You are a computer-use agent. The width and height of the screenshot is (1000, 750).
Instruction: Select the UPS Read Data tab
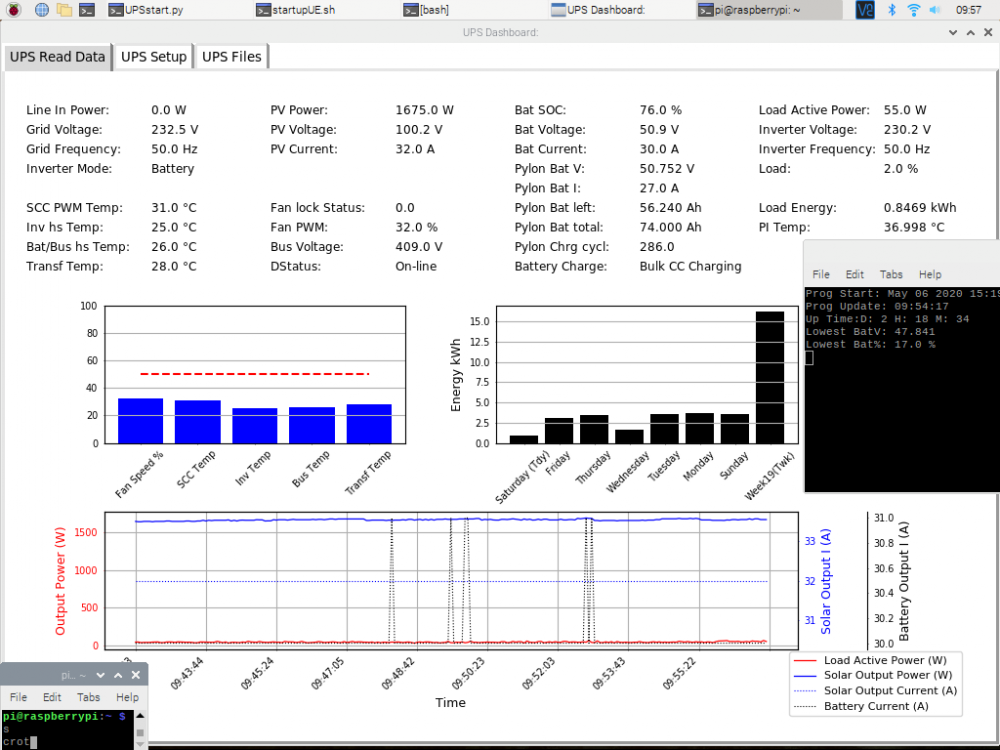[x=57, y=57]
